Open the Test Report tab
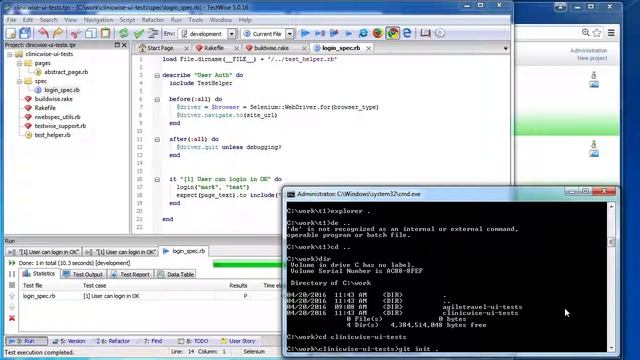The image size is (640, 360). 131,274
